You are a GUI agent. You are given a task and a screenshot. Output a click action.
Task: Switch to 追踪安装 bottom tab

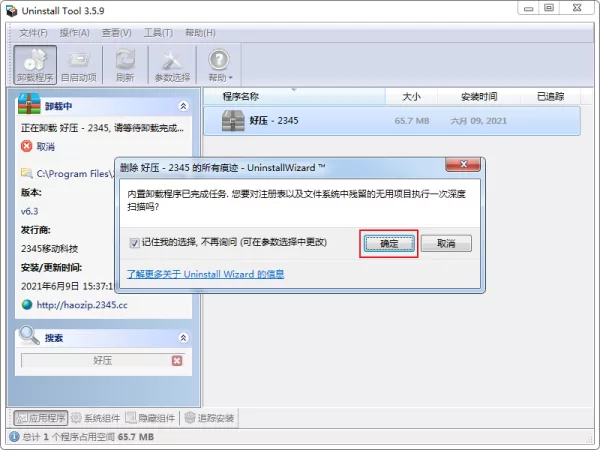[209, 418]
